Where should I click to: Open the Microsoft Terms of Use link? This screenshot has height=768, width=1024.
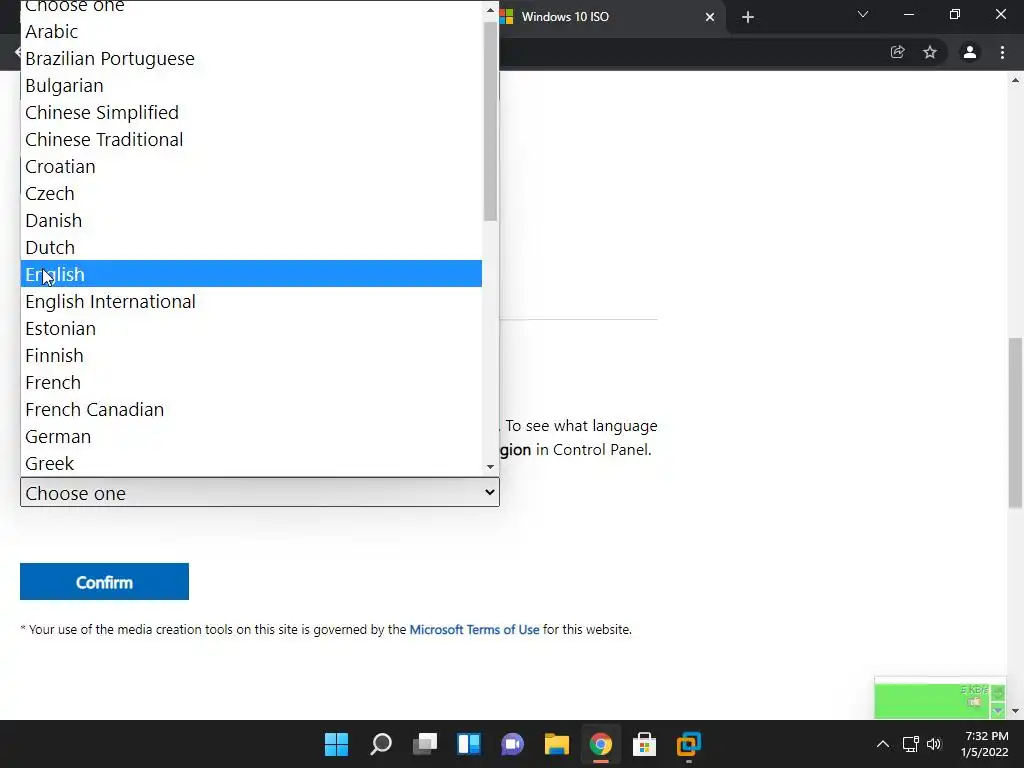point(474,630)
